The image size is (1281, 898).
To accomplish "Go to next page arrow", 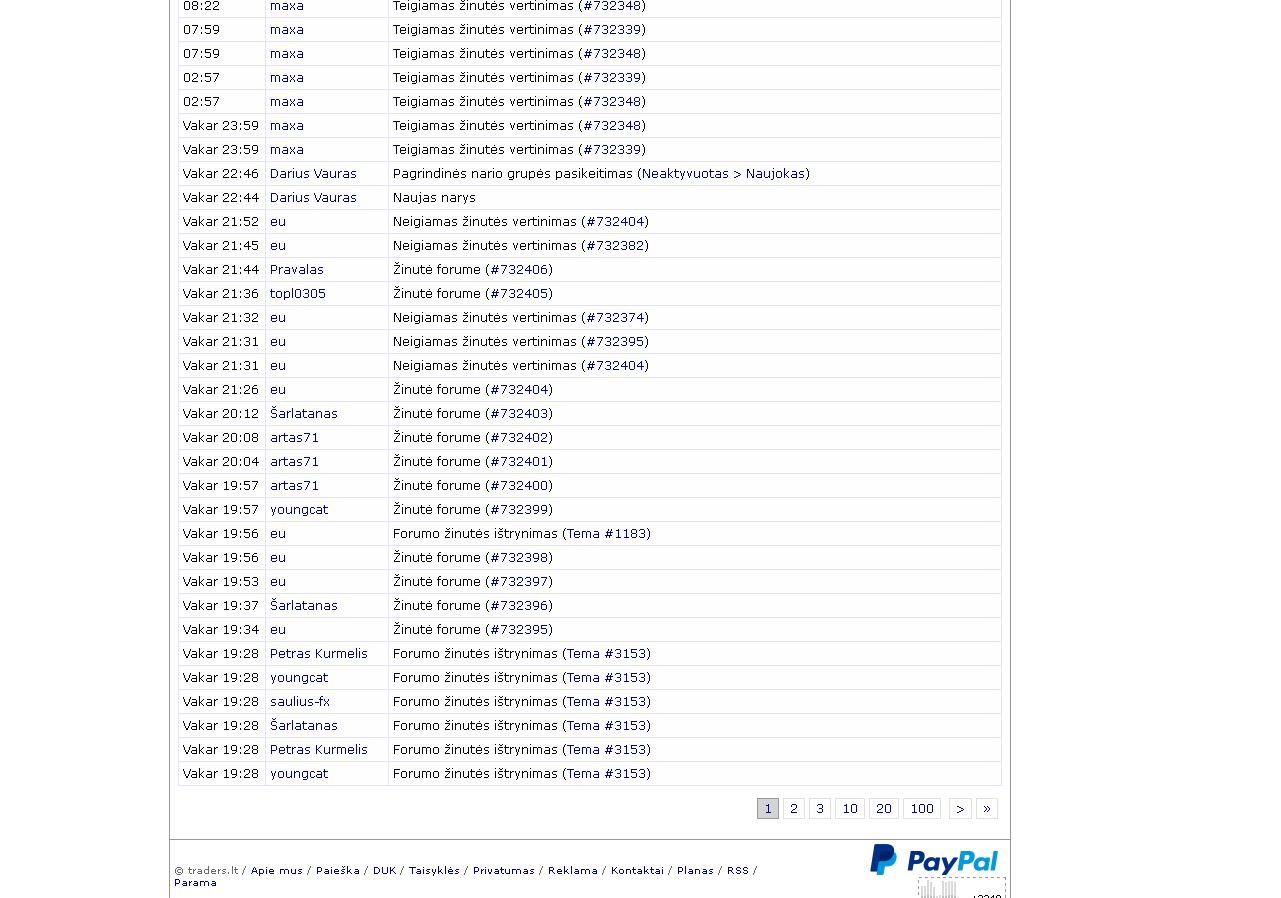I will (960, 809).
